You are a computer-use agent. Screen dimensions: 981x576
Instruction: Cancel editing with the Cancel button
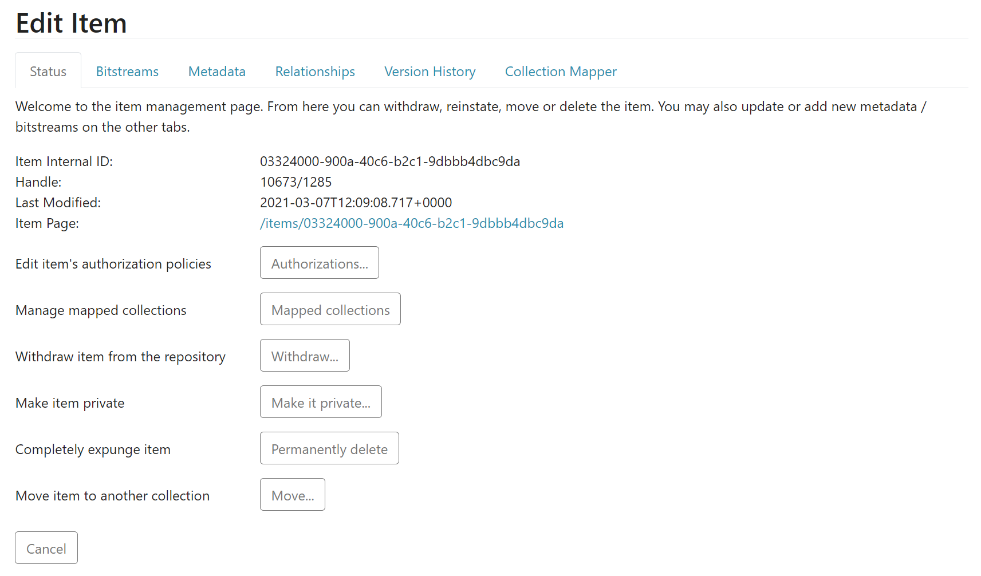point(46,548)
